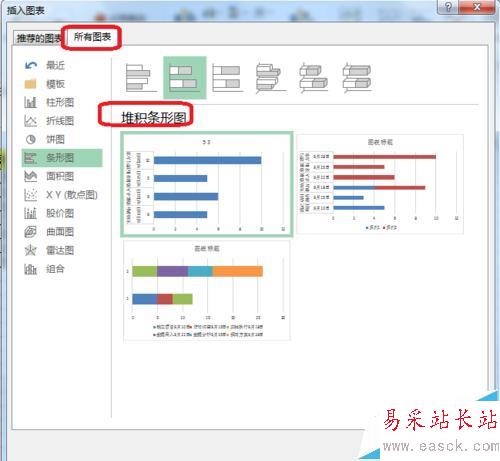The height and width of the screenshot is (461, 500).
Task: Choose the 3-D stacked bar subtype icon
Action: pyautogui.click(x=314, y=78)
